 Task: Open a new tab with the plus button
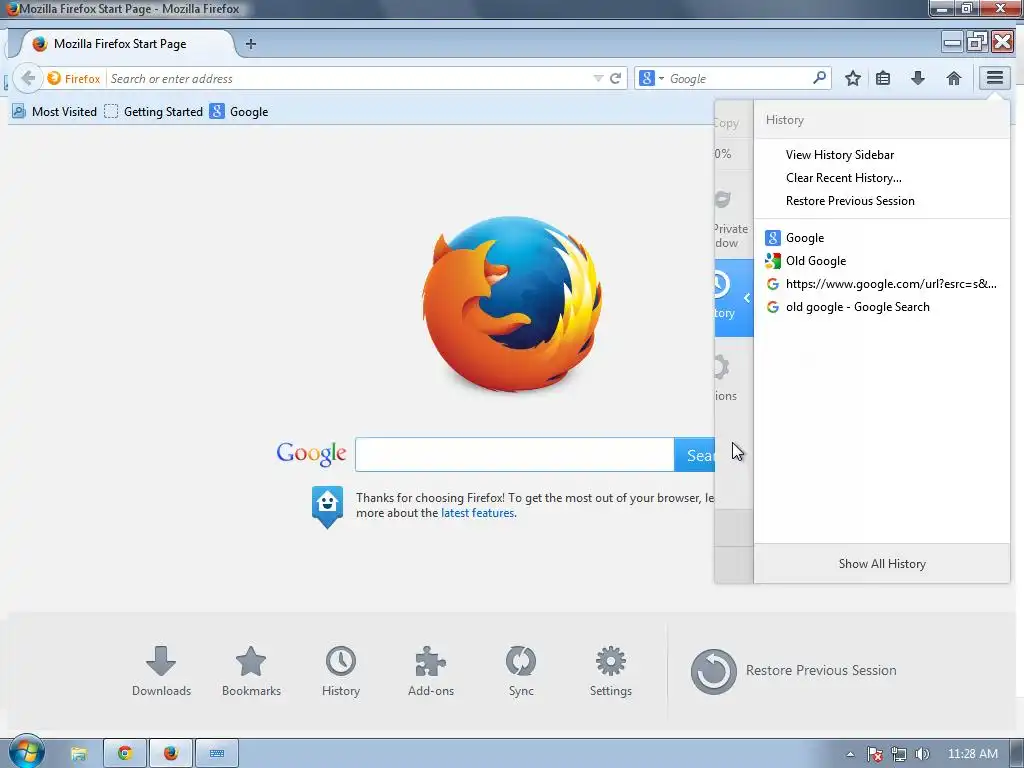[250, 44]
